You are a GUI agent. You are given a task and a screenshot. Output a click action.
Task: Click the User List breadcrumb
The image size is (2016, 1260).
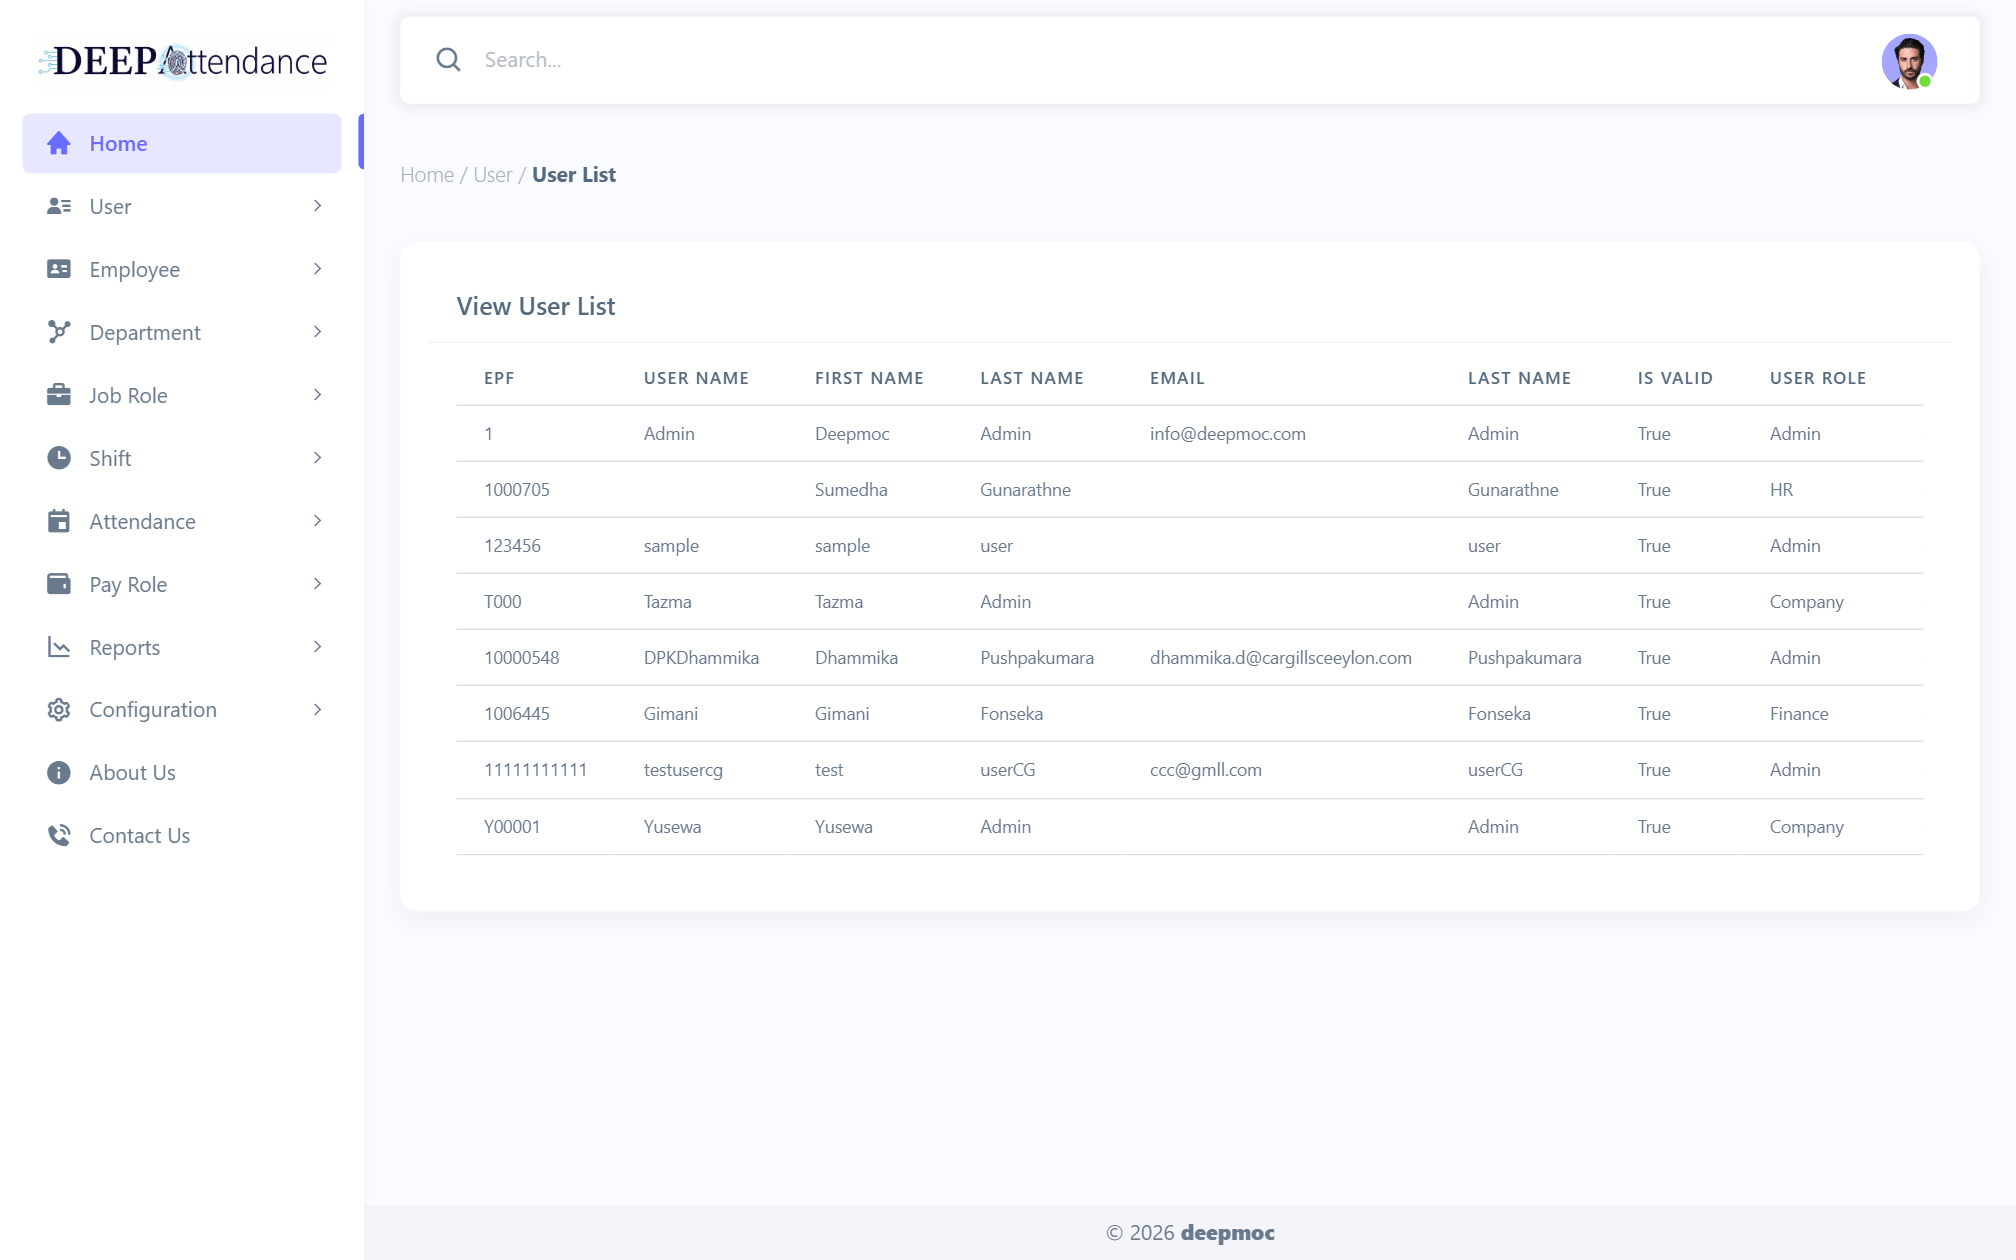point(574,175)
